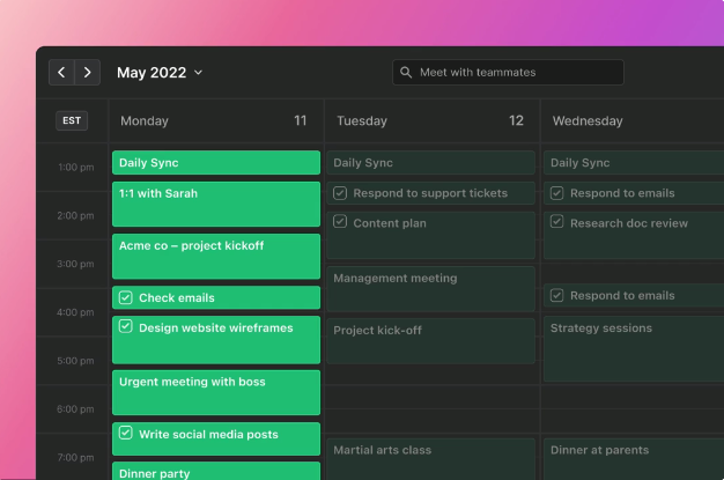The width and height of the screenshot is (724, 480).
Task: Toggle the Research doc review checkbox
Action: 557,223
